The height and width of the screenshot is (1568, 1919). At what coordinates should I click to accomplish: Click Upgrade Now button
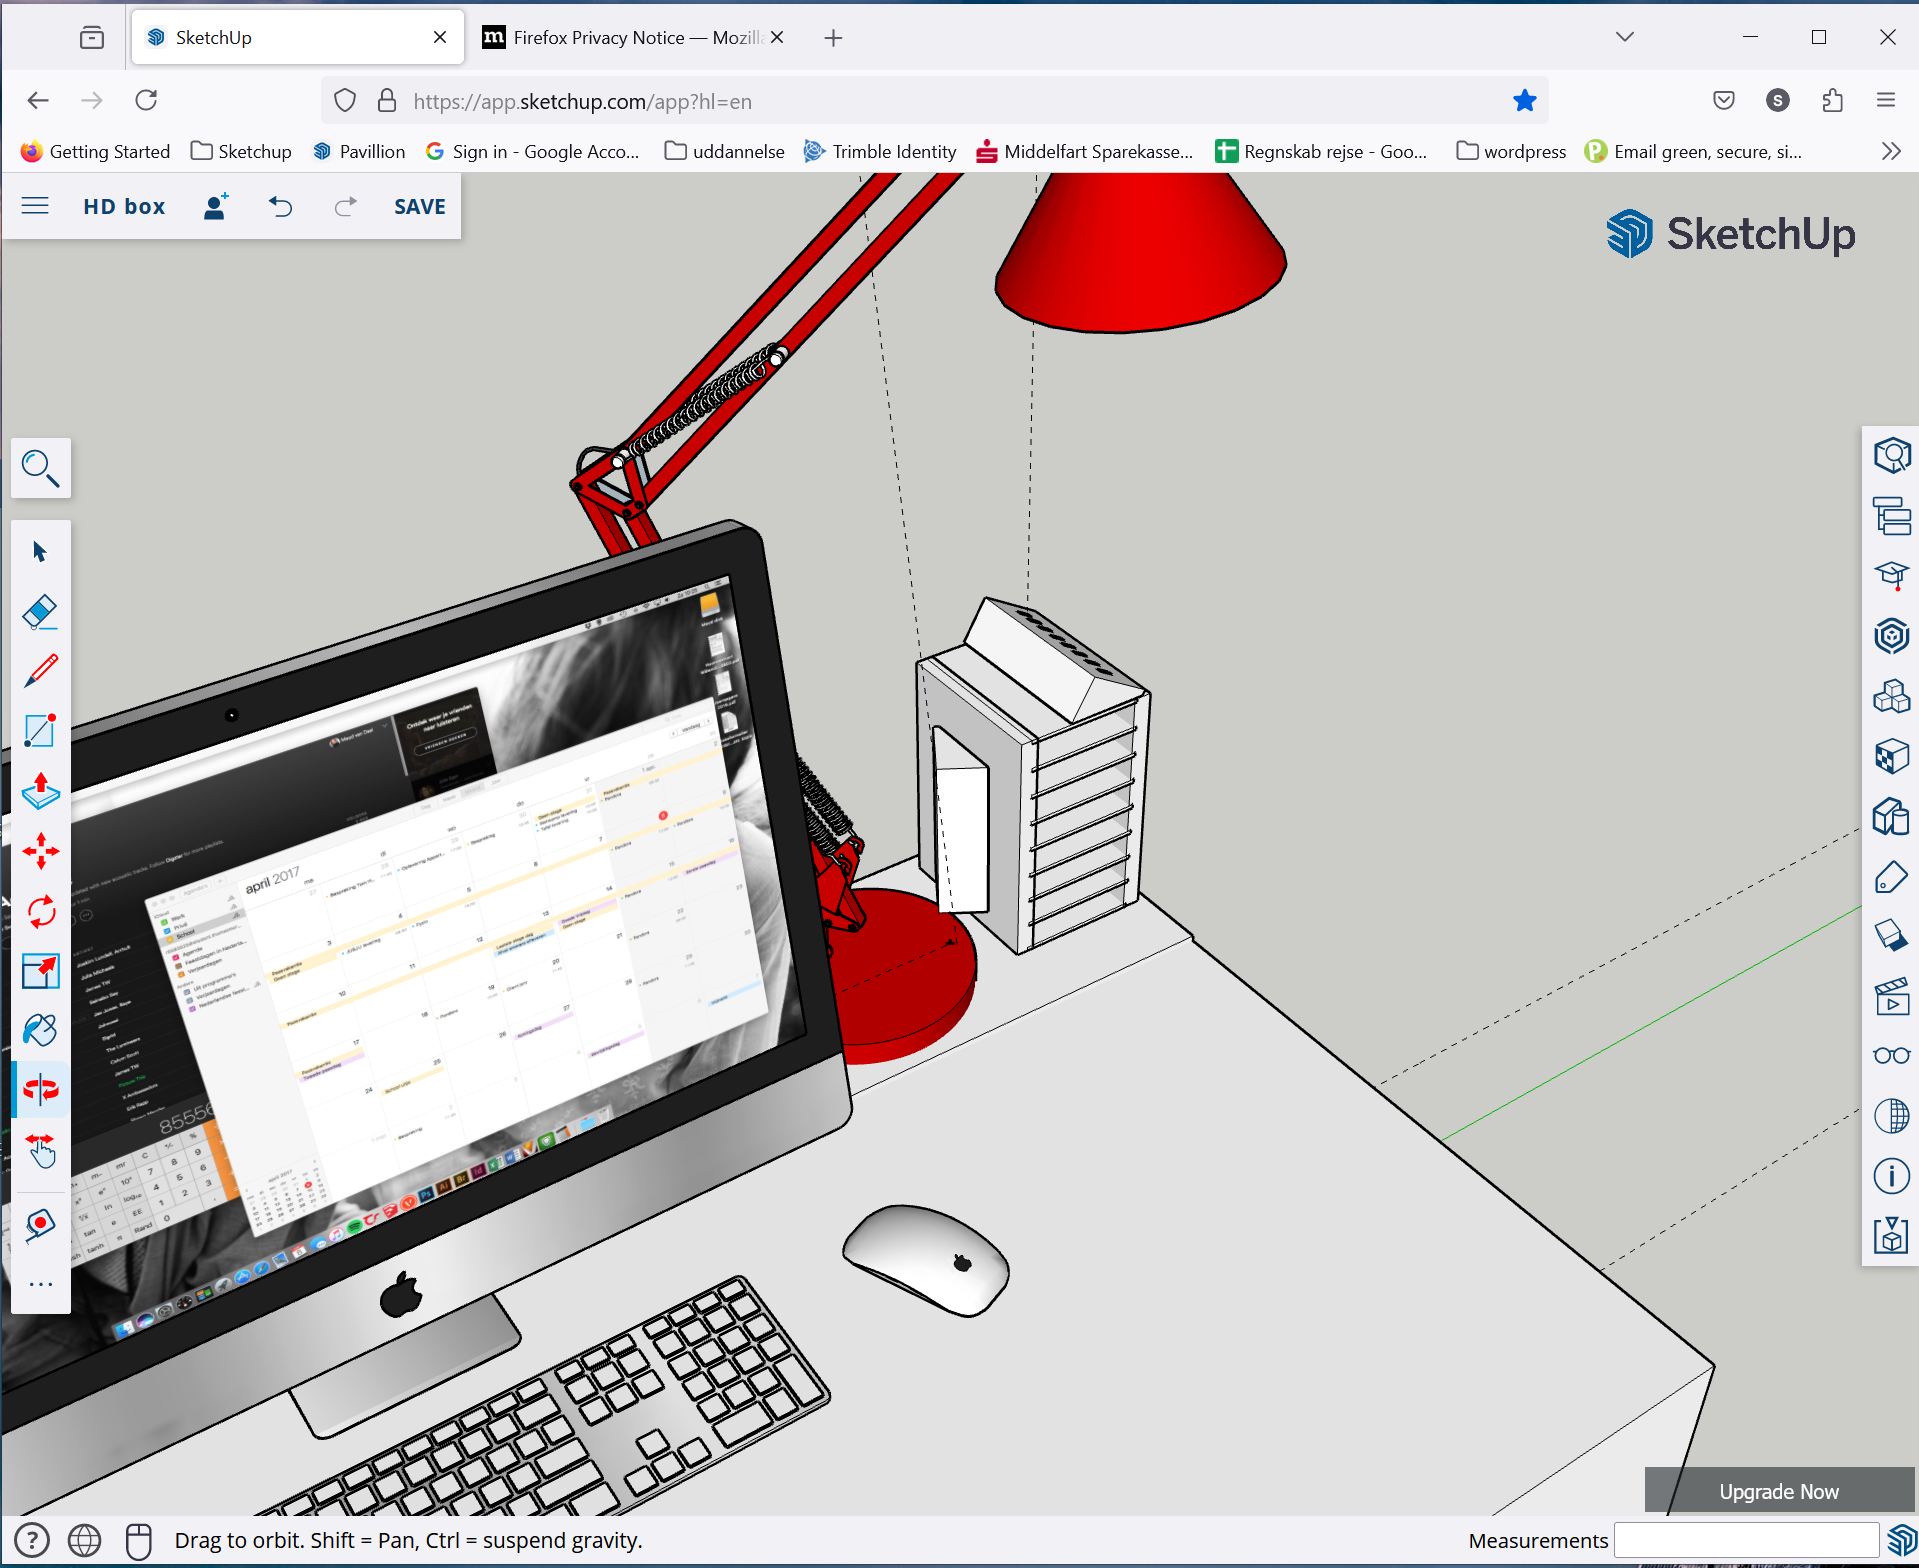(1779, 1491)
